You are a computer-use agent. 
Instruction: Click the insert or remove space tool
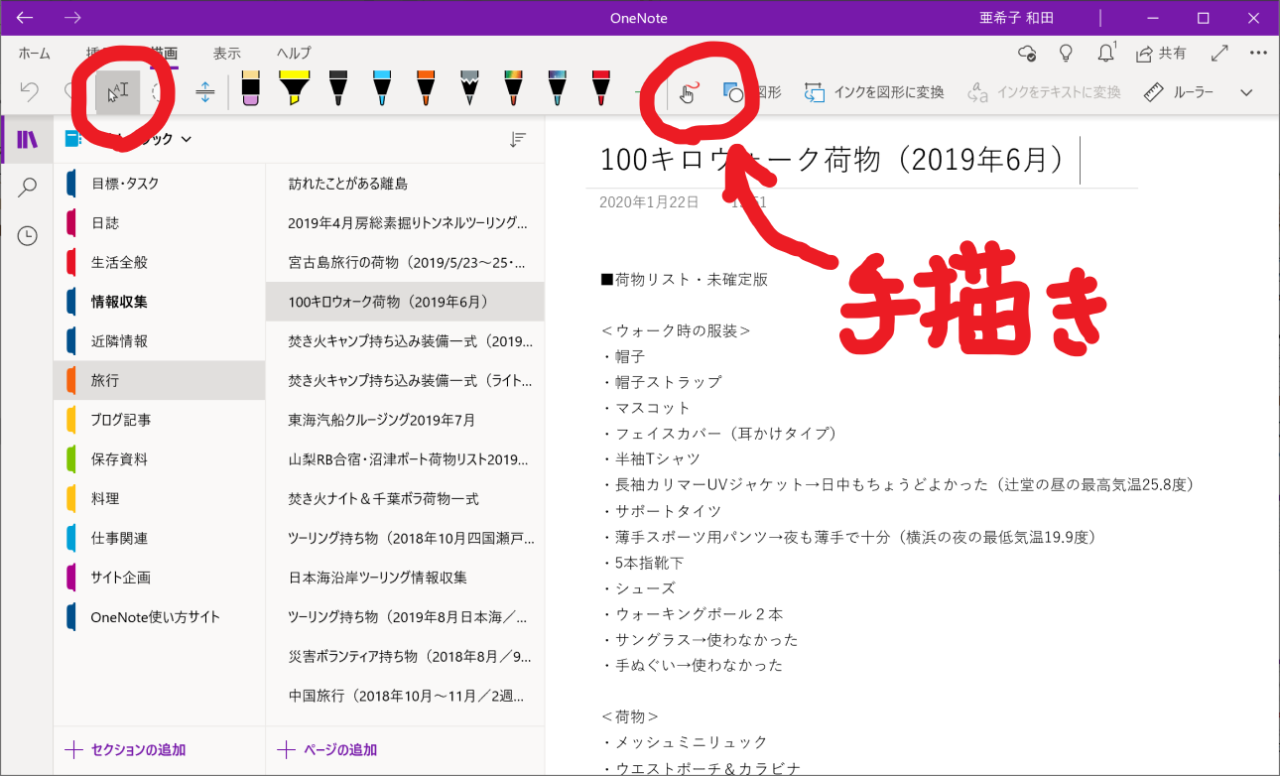(205, 93)
